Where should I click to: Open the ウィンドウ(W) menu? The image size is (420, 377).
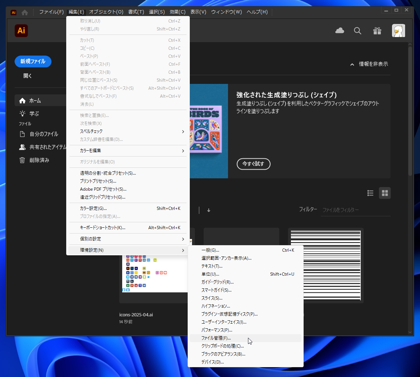click(x=226, y=12)
